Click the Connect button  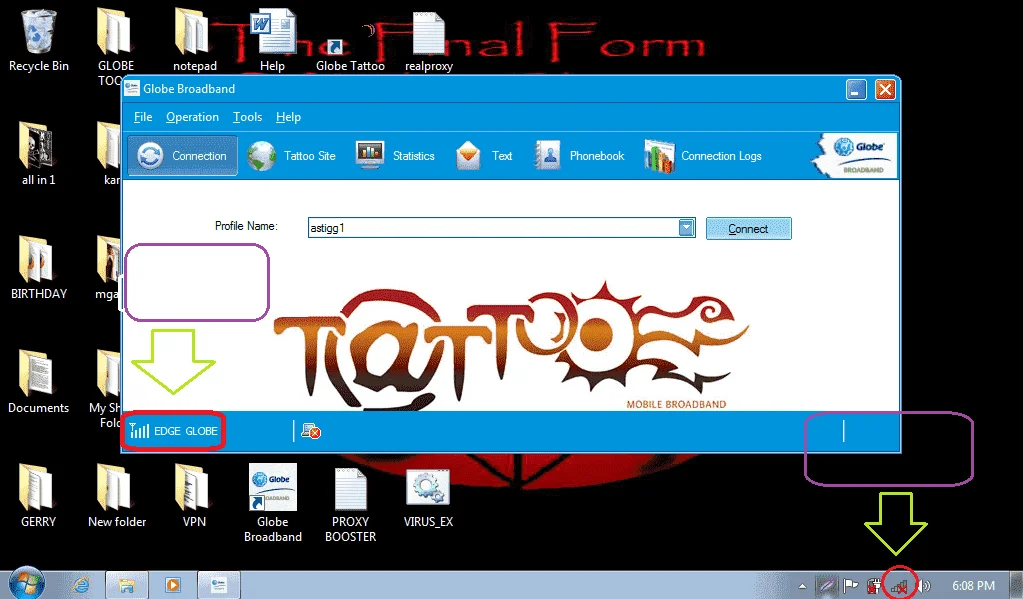tap(748, 228)
